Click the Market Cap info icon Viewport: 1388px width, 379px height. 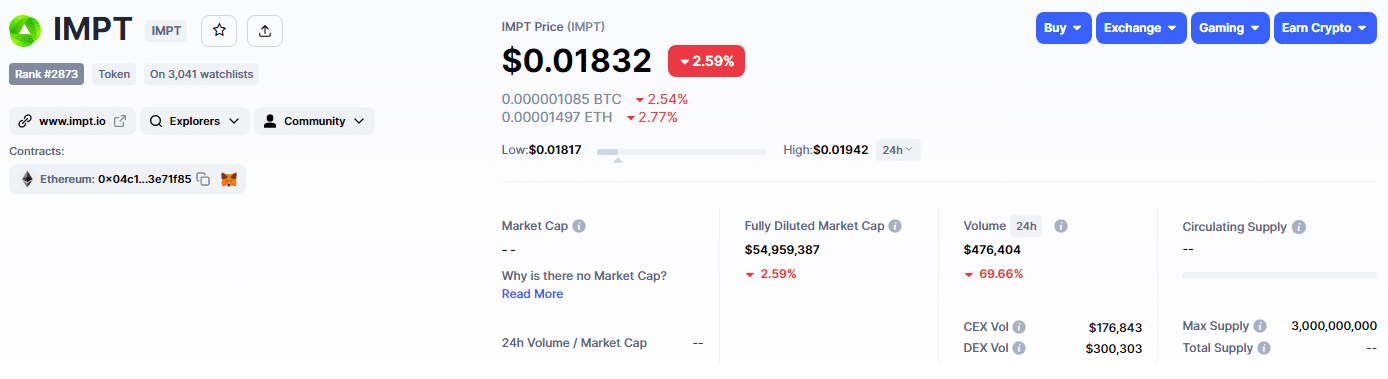click(x=579, y=226)
